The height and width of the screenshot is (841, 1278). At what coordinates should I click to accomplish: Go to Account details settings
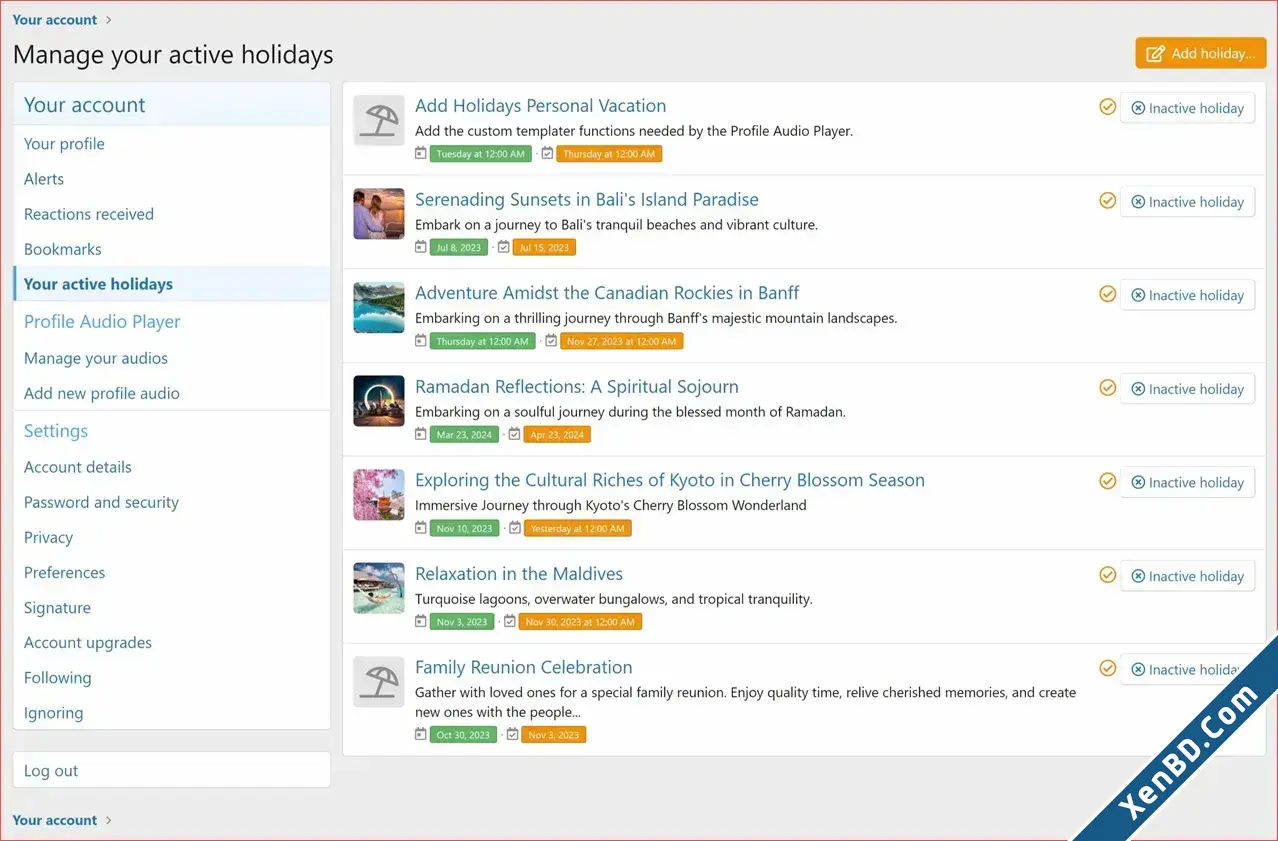78,467
